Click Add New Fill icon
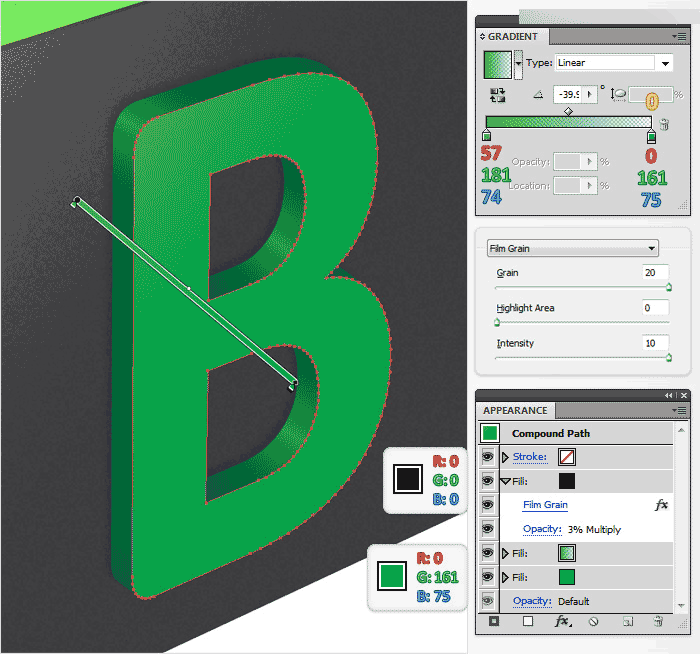Screen dimensions: 700x654 pyautogui.click(x=528, y=621)
